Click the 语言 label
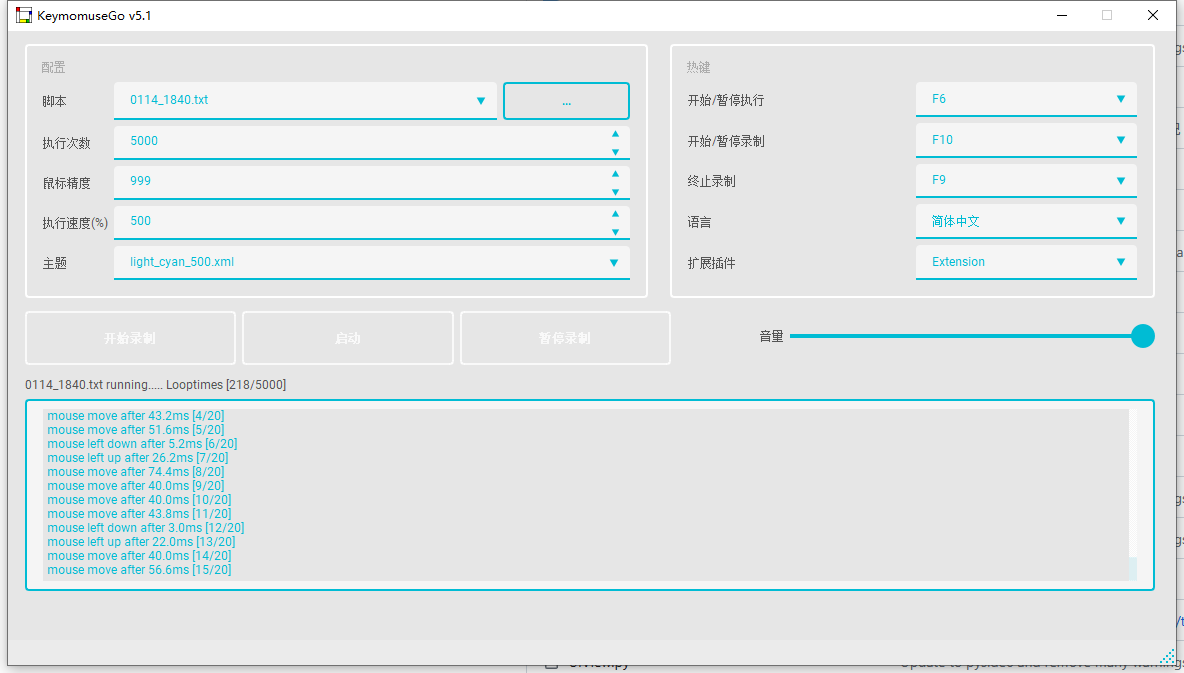The width and height of the screenshot is (1184, 673). pyautogui.click(x=699, y=222)
